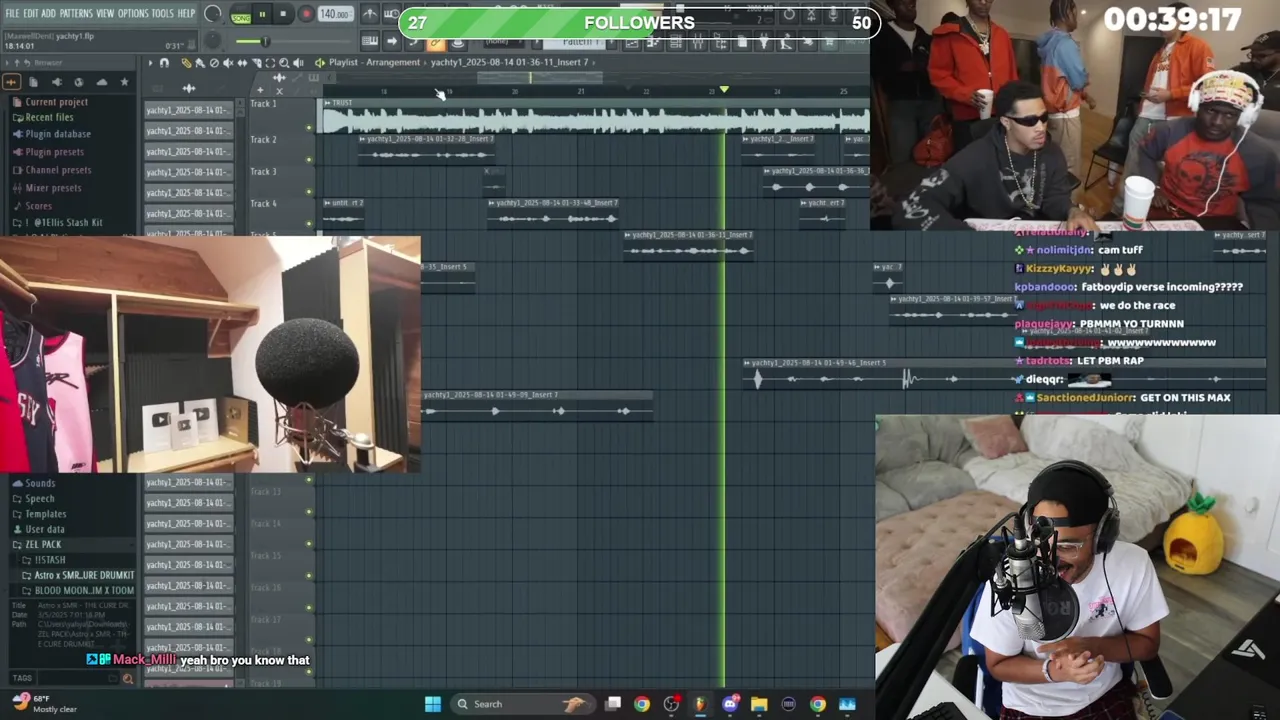Mute Track 2 with its green dot
Viewport: 1280px width, 720px height.
(309, 159)
